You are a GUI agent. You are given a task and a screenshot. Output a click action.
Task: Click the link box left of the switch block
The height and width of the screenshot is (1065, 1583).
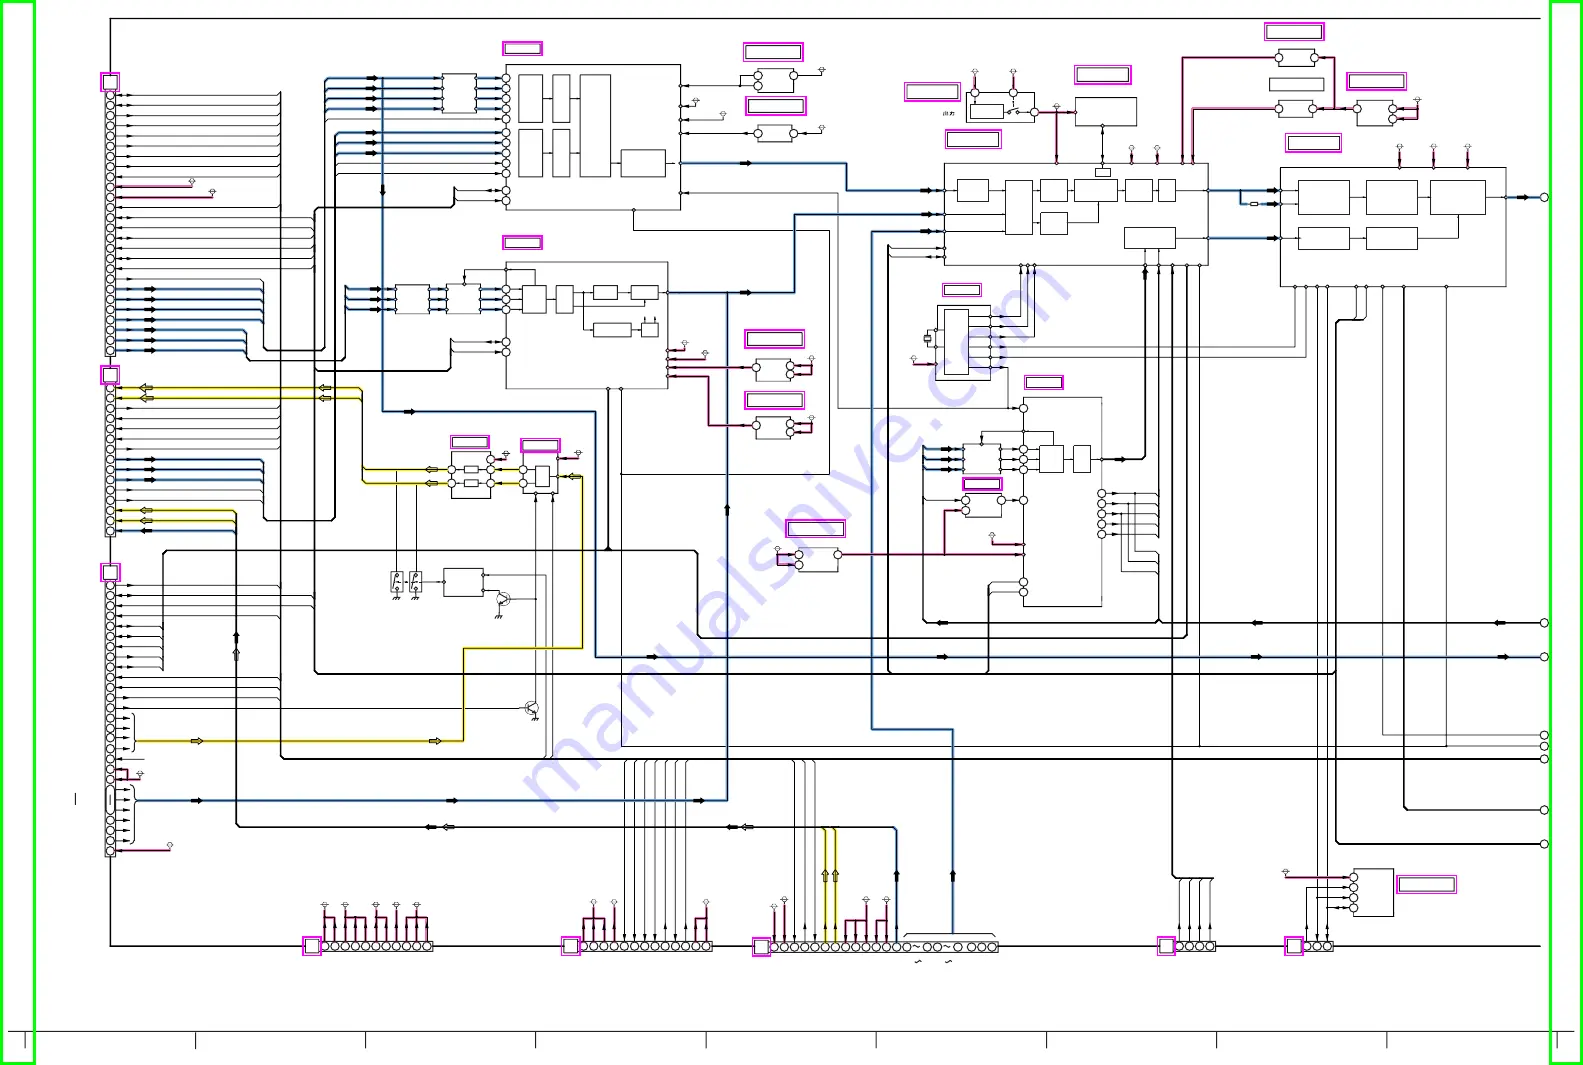coord(932,92)
